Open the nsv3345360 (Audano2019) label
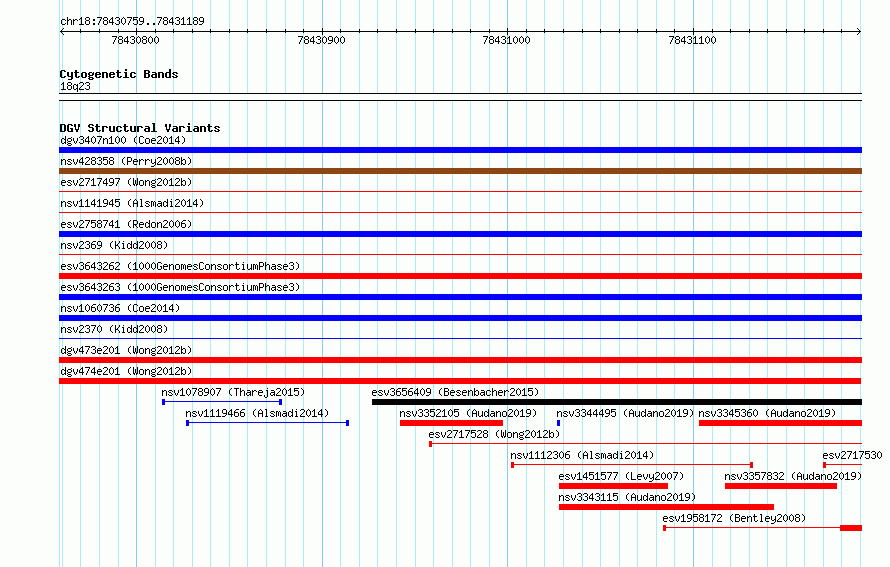 (x=767, y=413)
